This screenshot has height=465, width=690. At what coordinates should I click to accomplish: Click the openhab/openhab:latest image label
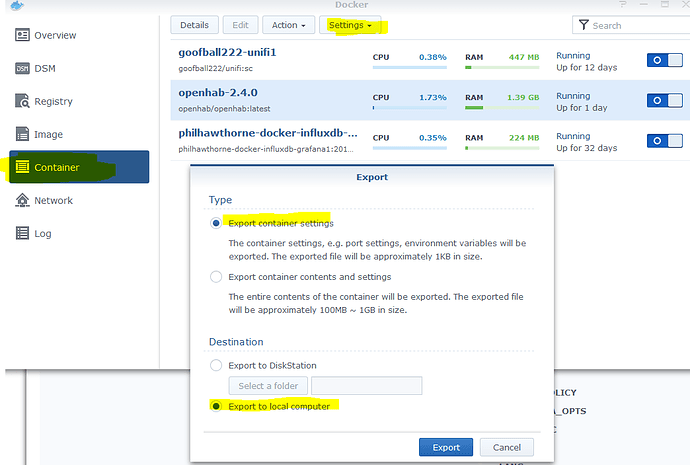[224, 109]
